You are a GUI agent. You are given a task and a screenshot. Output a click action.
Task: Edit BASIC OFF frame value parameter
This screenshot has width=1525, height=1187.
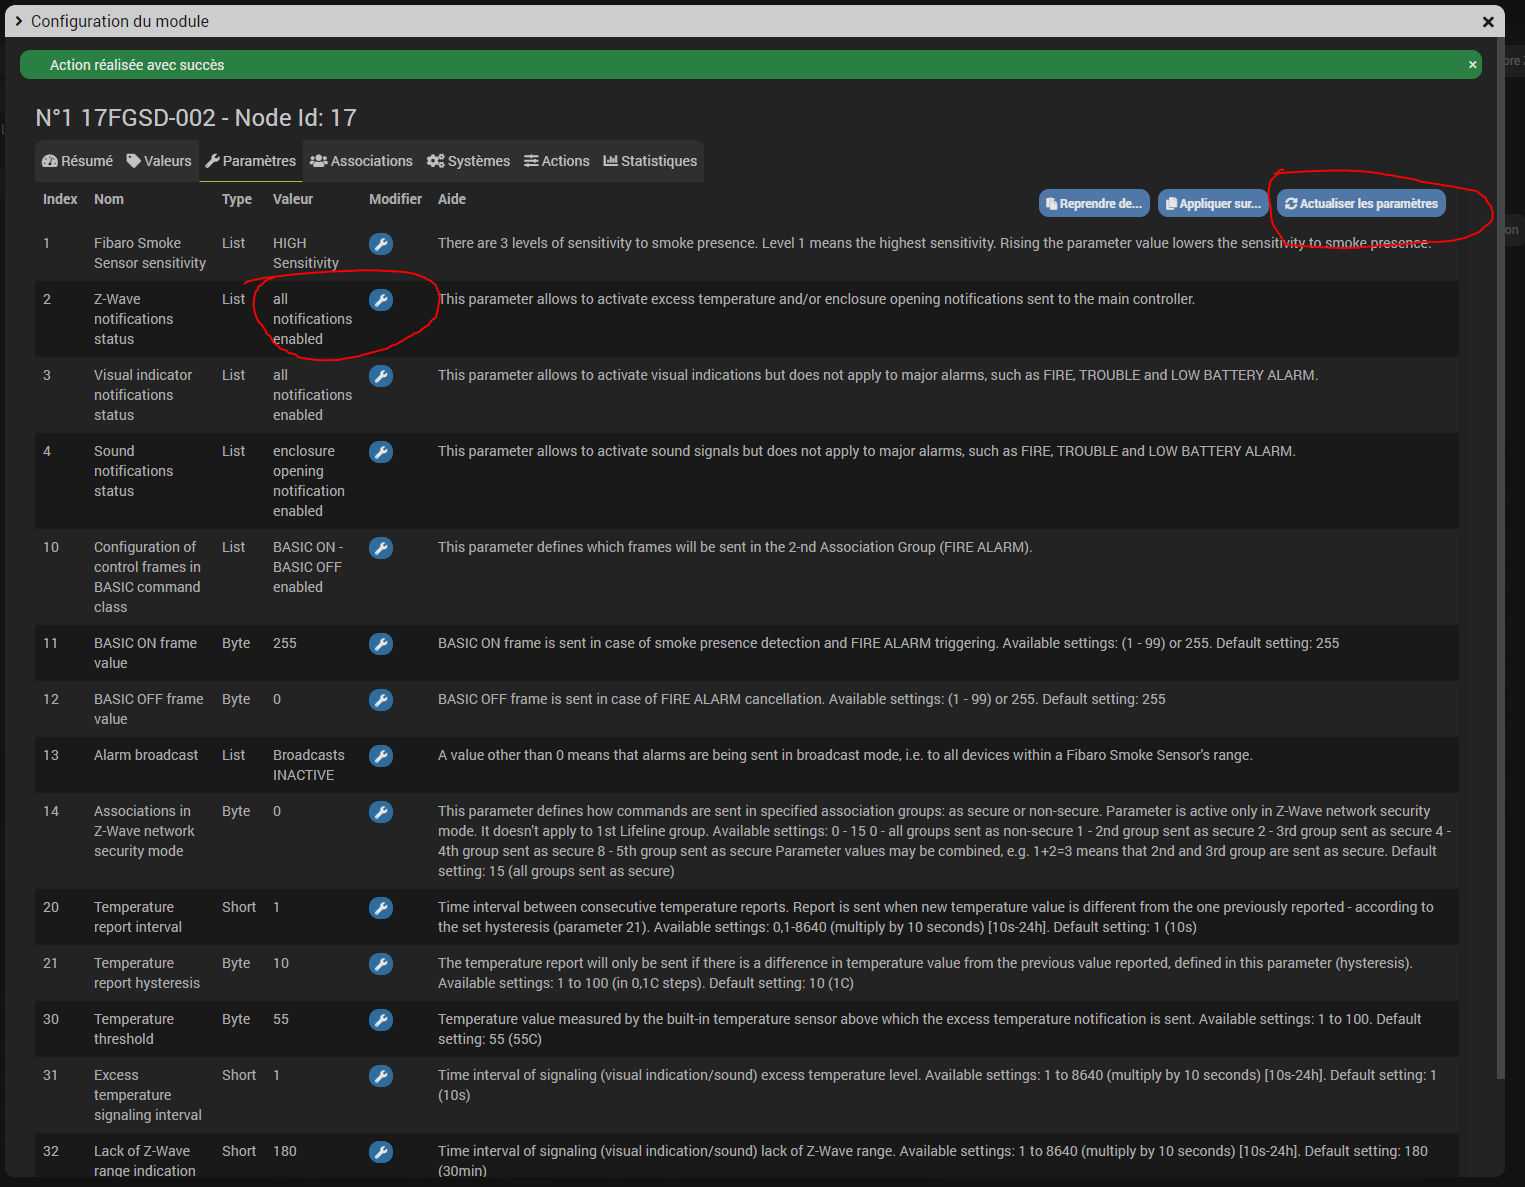click(x=381, y=700)
